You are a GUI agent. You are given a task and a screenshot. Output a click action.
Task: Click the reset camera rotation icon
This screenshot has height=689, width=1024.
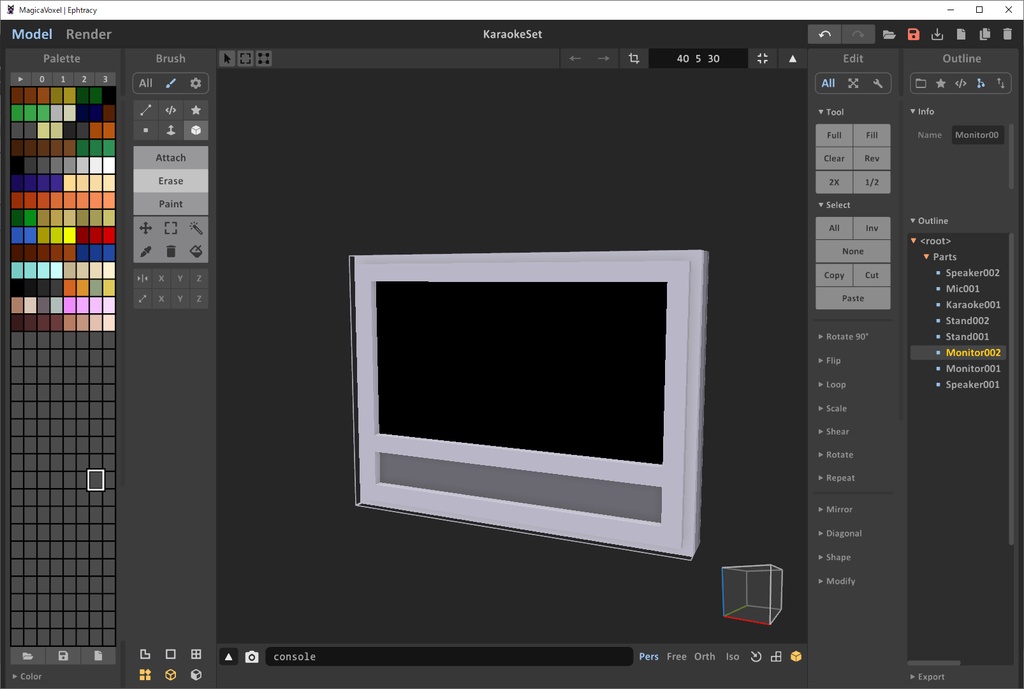coord(756,657)
